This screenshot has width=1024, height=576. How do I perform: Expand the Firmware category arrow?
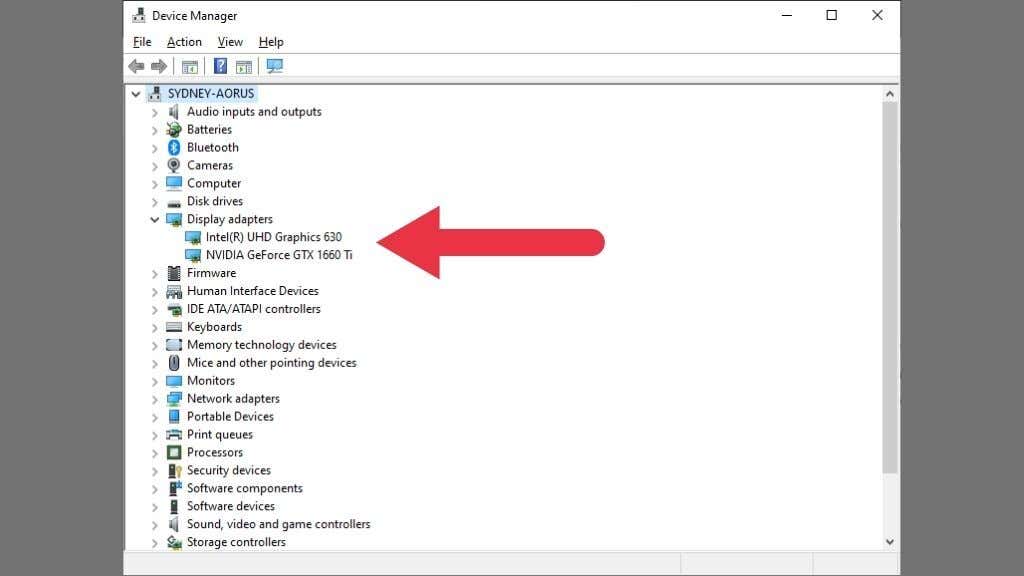(x=155, y=274)
